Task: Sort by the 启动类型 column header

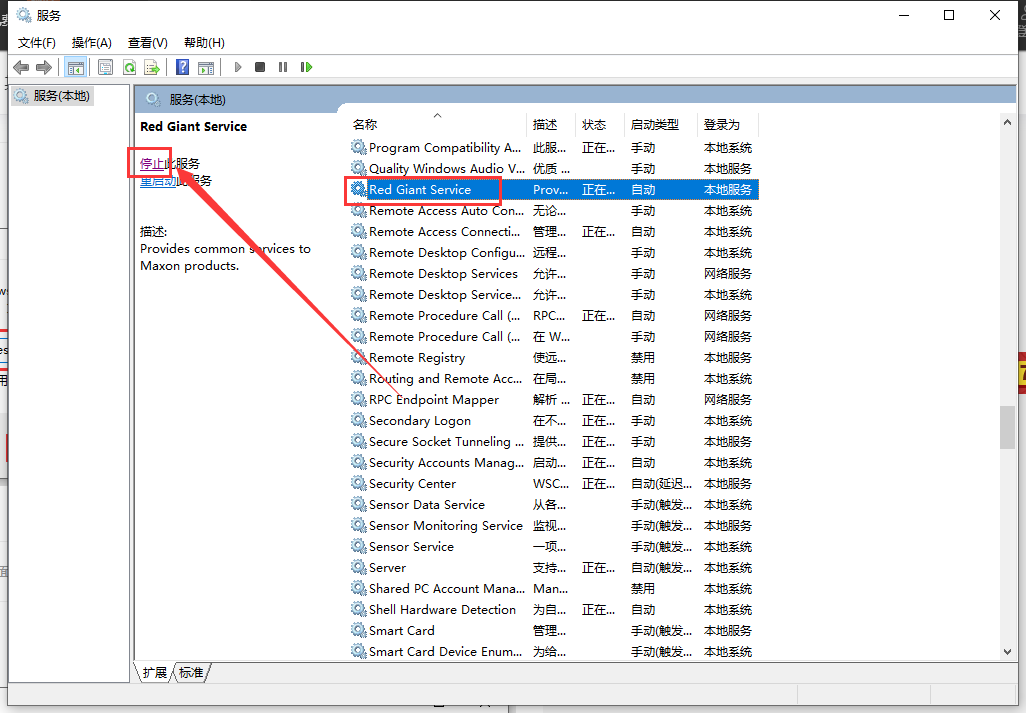Action: pos(660,124)
